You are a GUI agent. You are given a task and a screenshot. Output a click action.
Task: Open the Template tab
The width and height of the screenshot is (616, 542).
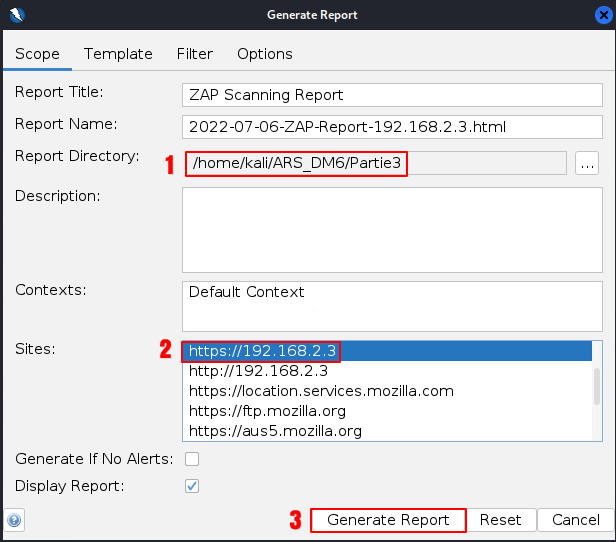click(x=118, y=54)
